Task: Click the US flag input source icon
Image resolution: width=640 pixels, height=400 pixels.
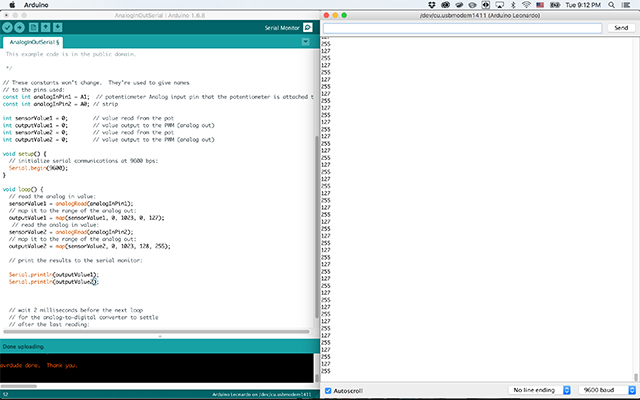Action: [540, 5]
